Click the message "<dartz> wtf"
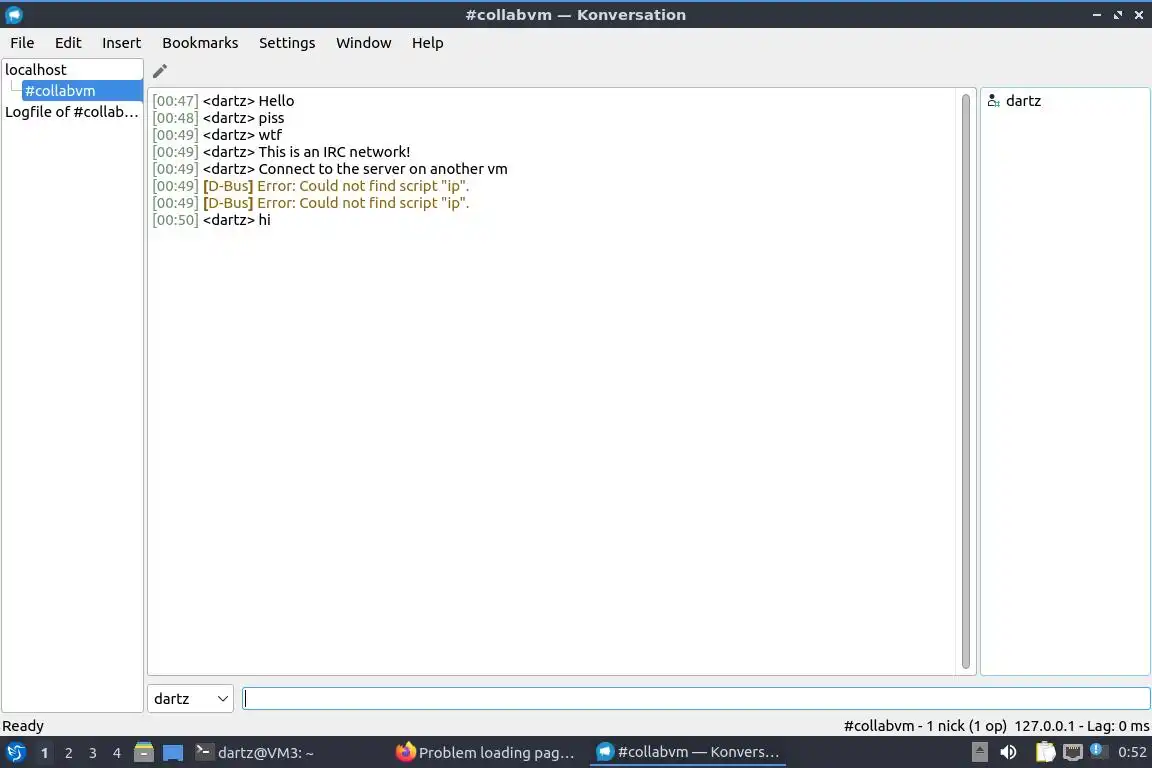Screen dimensions: 1152x768 click(x=242, y=135)
